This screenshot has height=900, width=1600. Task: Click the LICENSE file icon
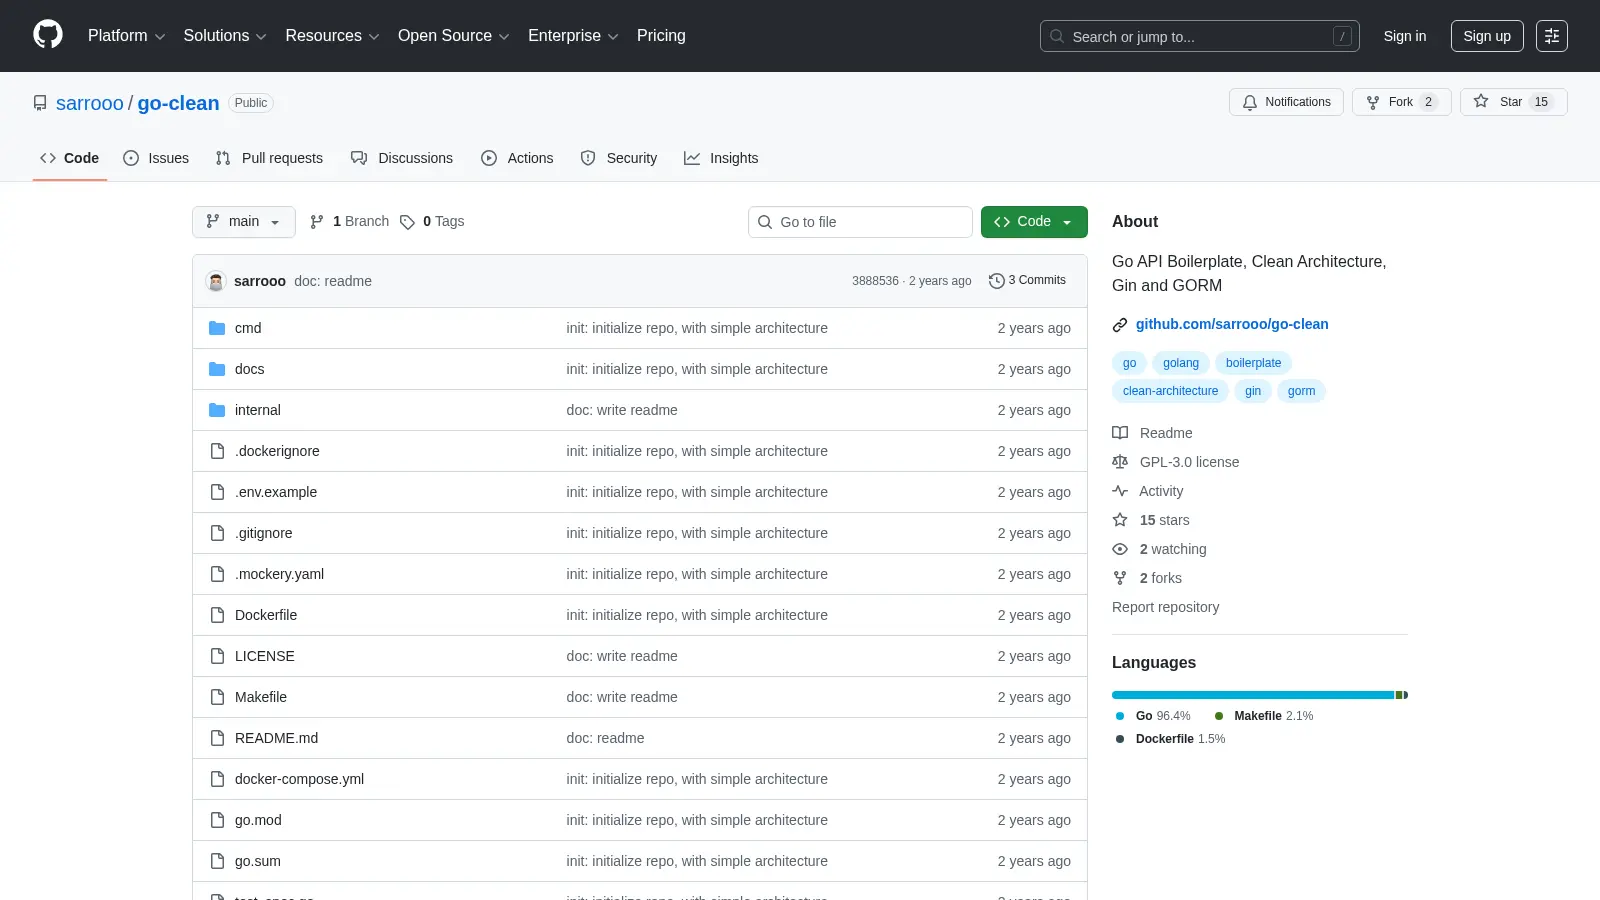point(217,656)
